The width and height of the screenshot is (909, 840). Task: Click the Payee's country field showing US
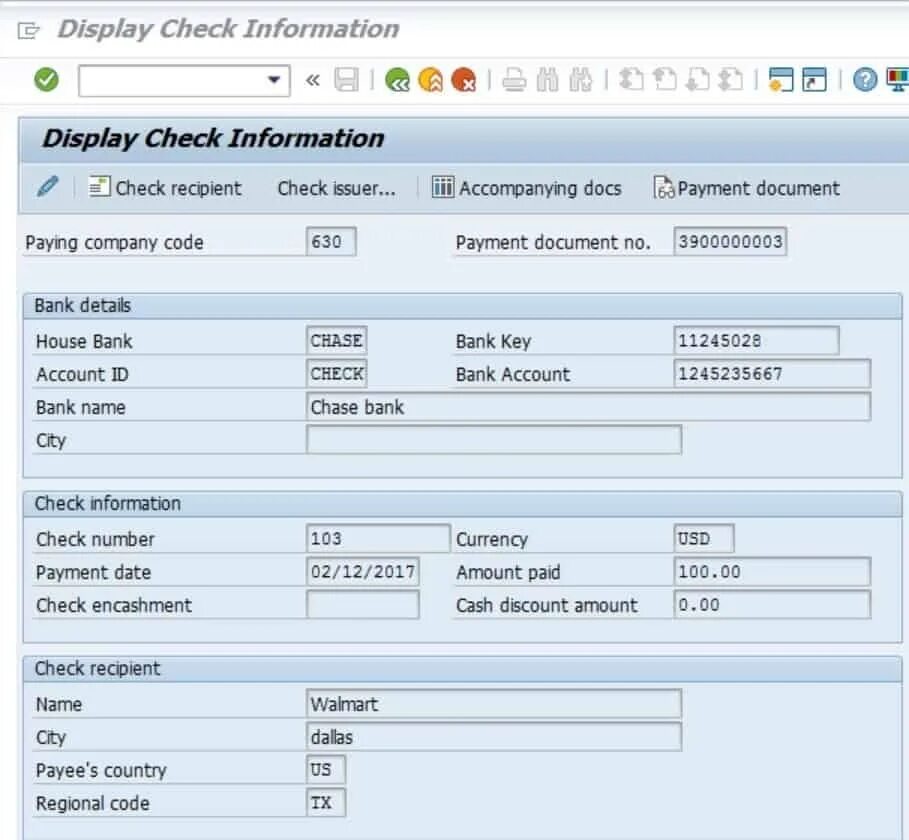point(326,770)
